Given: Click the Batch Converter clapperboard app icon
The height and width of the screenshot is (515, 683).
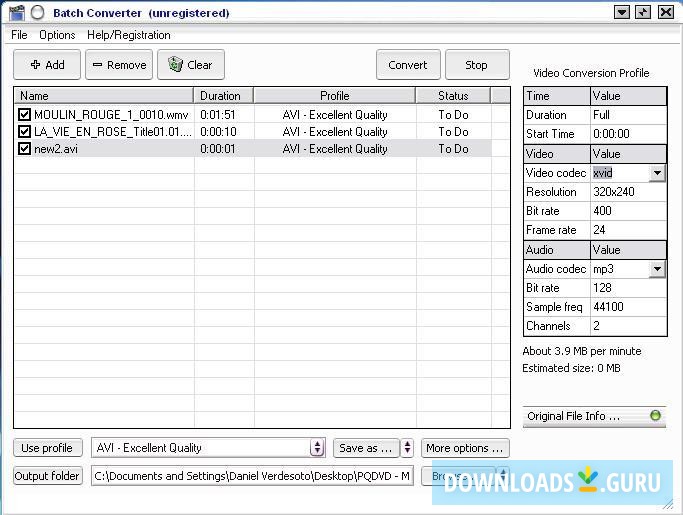Looking at the screenshot, I should pyautogui.click(x=17, y=13).
